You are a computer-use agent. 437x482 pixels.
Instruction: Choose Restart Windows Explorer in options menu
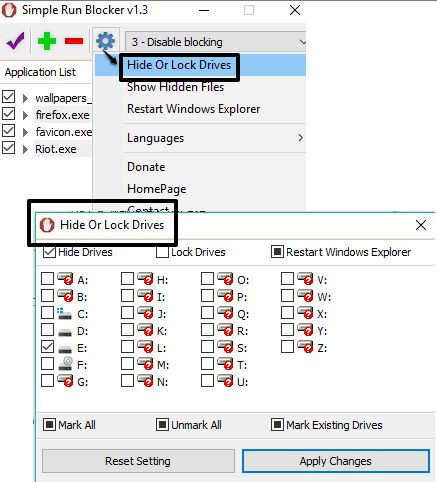point(200,109)
